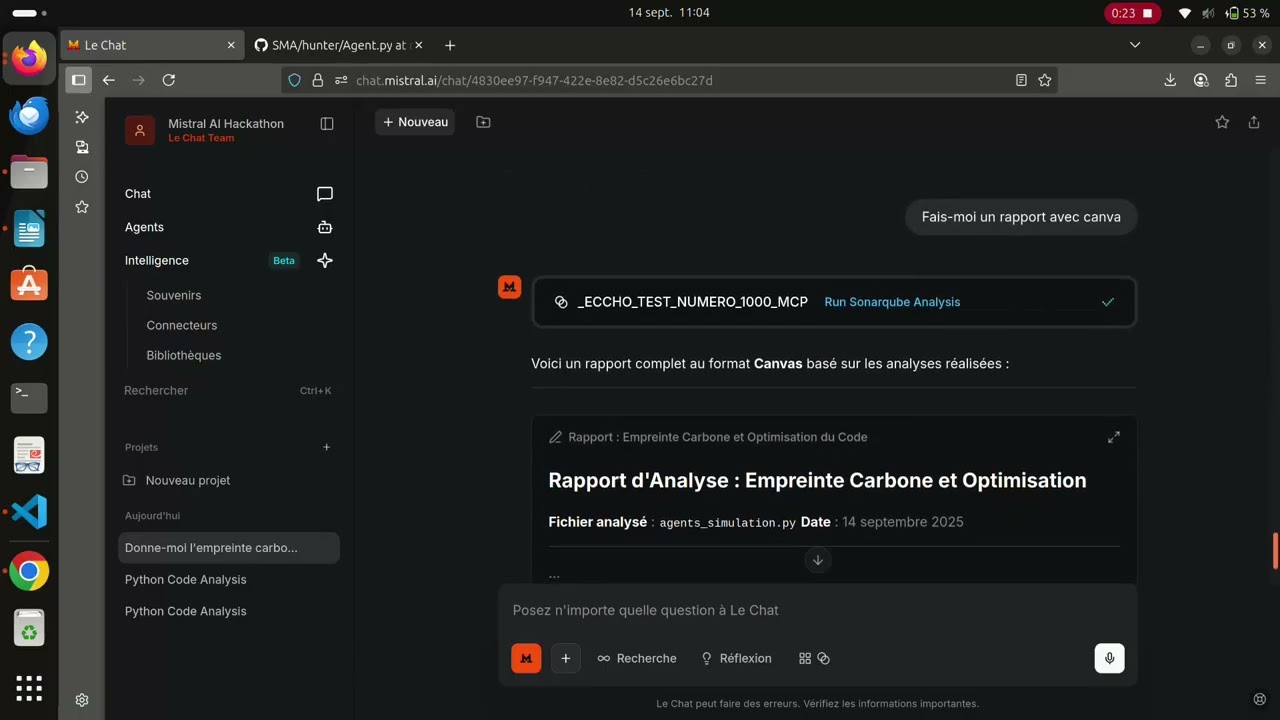The image size is (1280, 720).
Task: Reload the current page
Action: 169,80
